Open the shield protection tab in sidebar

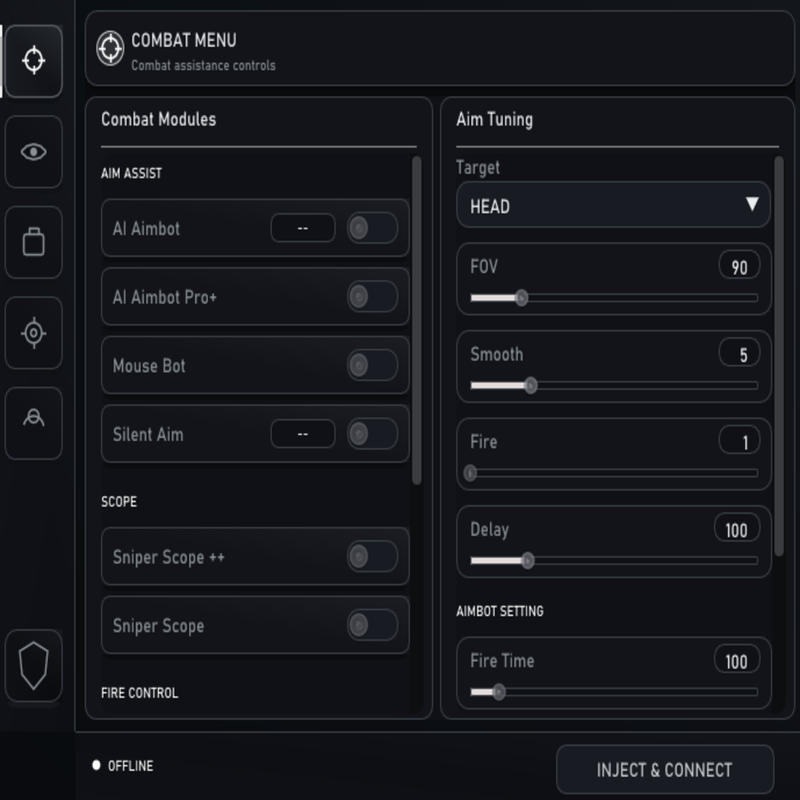point(34,665)
